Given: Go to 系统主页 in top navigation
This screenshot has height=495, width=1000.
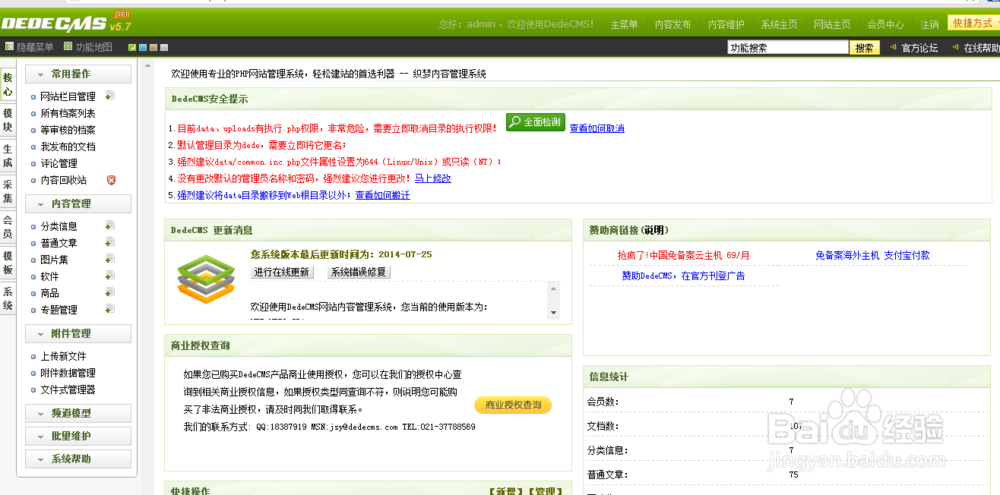Looking at the screenshot, I should coord(779,24).
